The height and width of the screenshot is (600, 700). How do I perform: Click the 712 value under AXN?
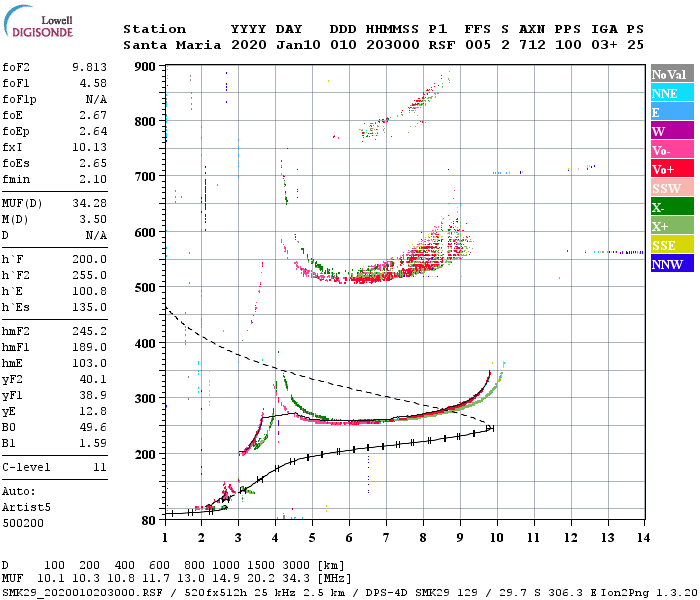click(x=532, y=45)
